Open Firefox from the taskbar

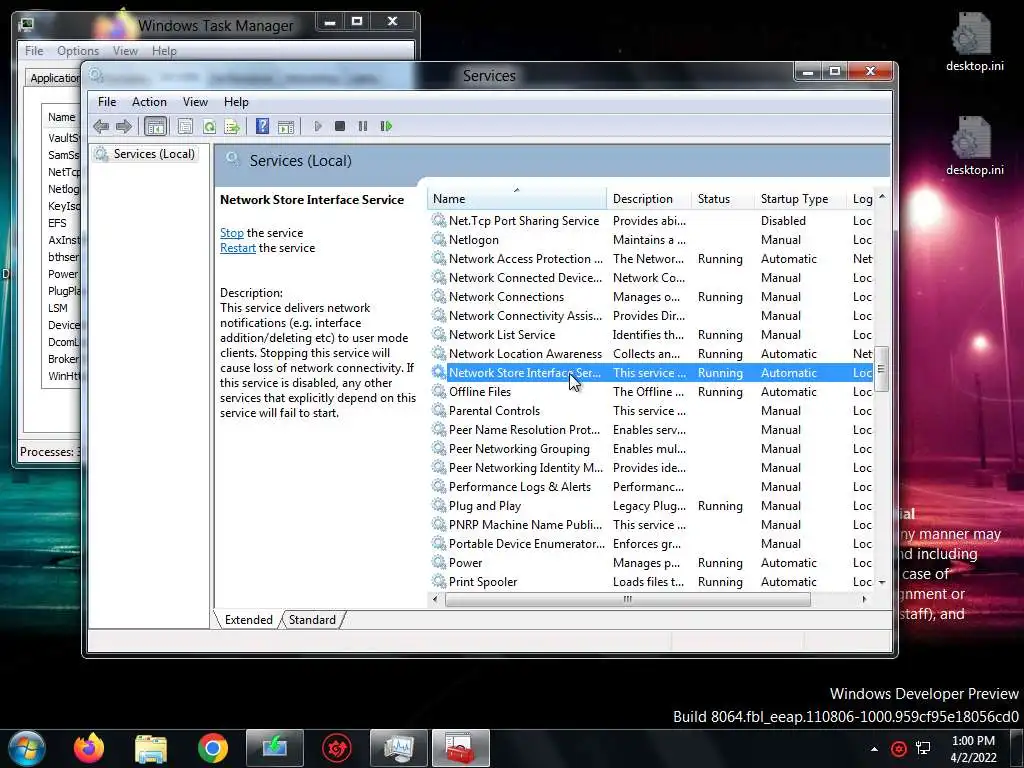click(89, 748)
